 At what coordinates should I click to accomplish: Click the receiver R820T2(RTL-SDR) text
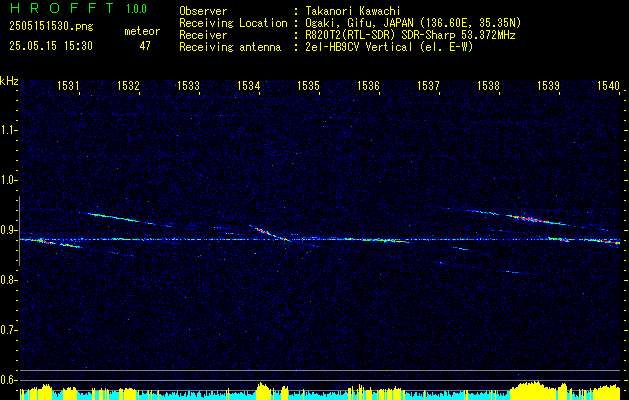(x=351, y=35)
